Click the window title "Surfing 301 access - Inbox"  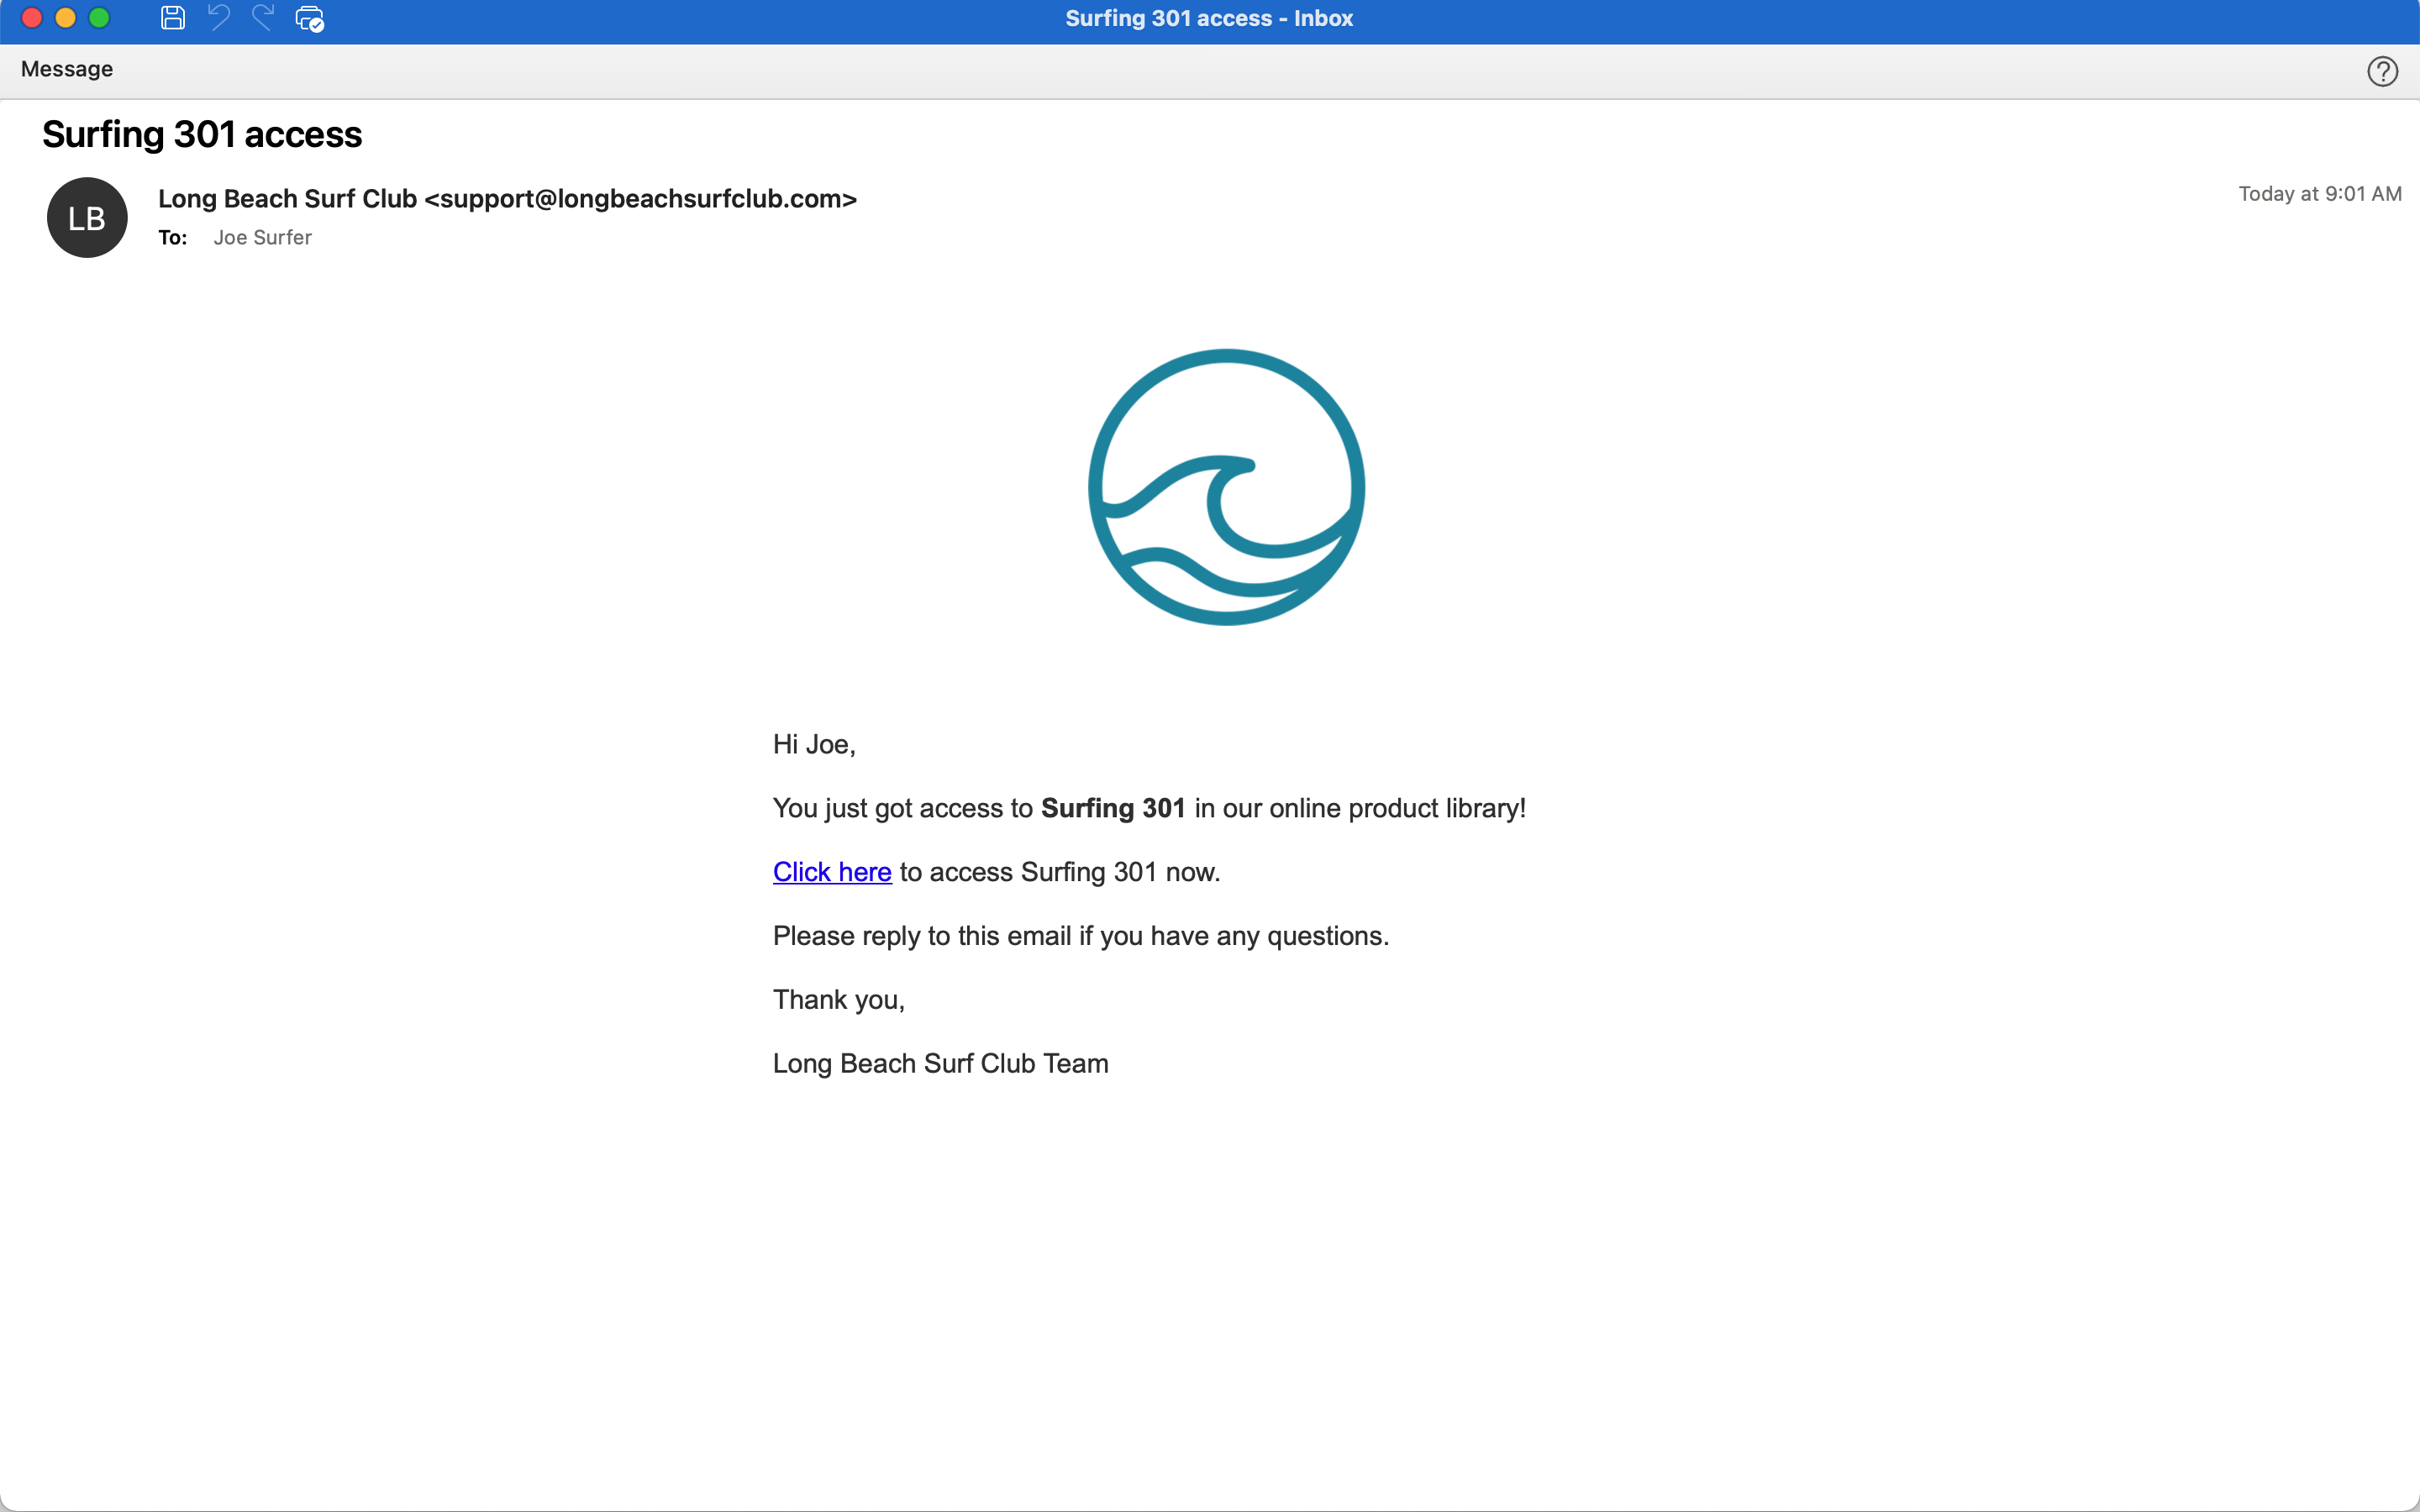point(1209,18)
